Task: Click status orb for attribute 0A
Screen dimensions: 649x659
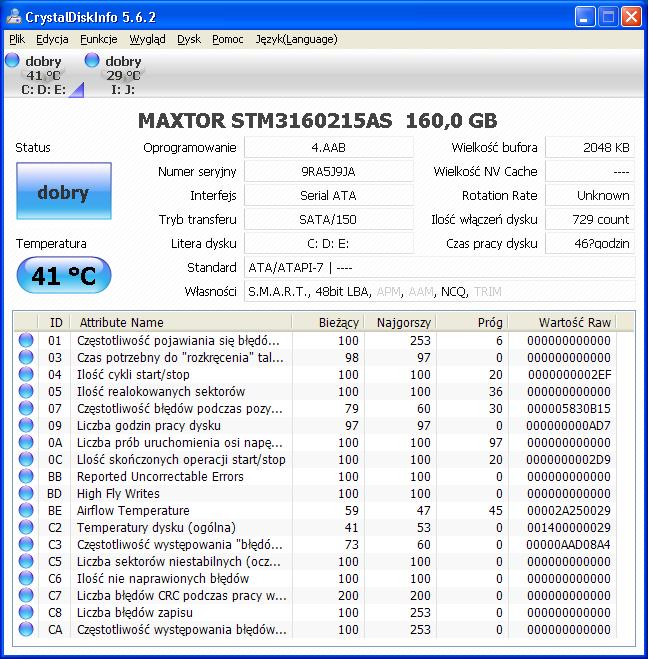Action: [26, 442]
